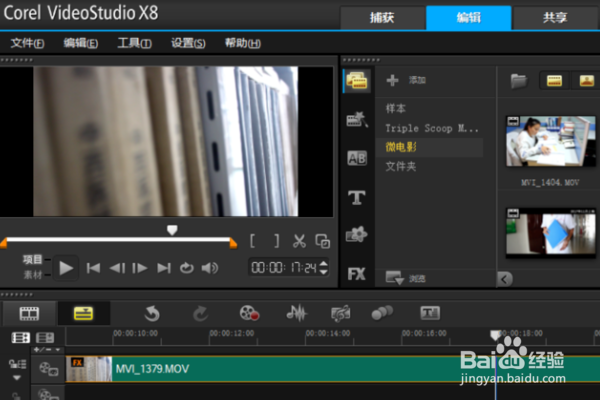Jump to the start of project

click(93, 268)
